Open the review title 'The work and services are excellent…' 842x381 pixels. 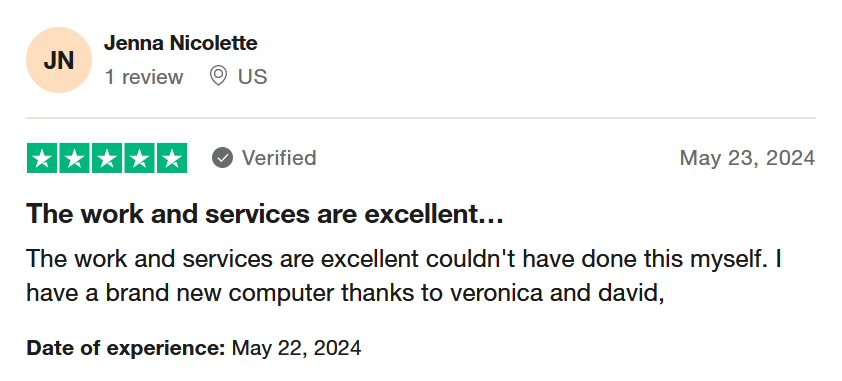tap(265, 214)
